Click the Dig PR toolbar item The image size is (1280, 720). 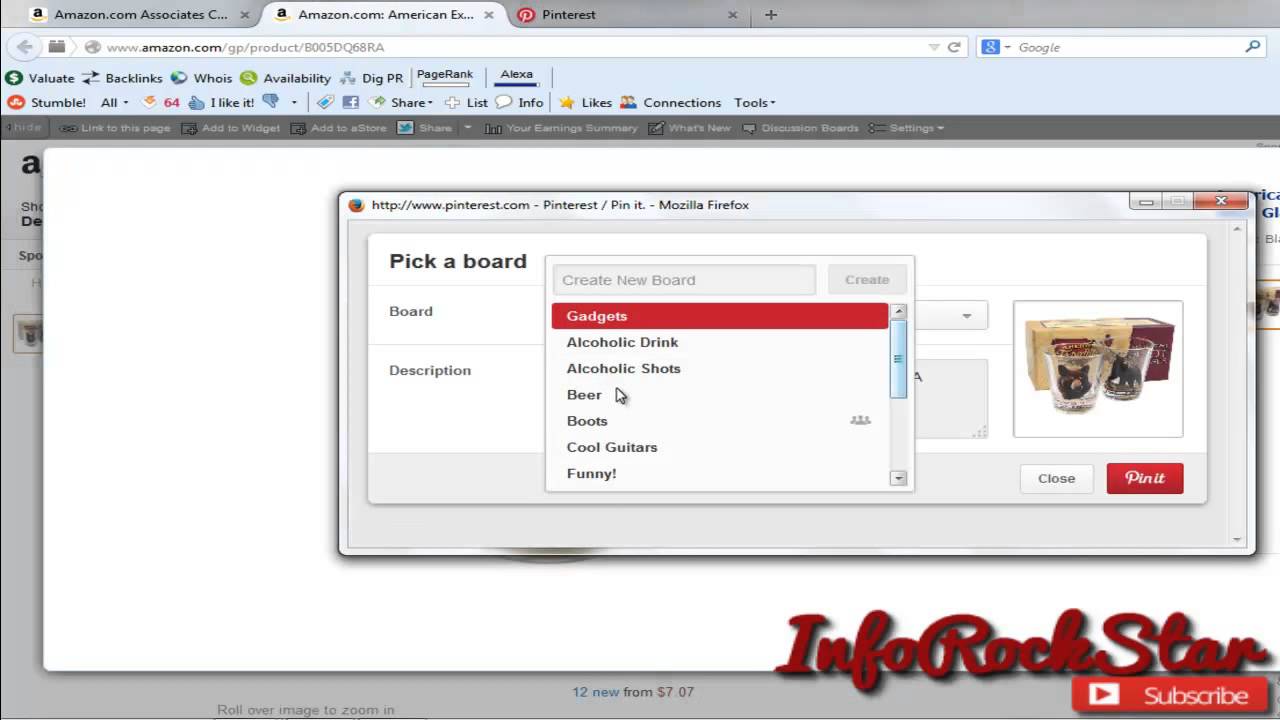[x=372, y=78]
